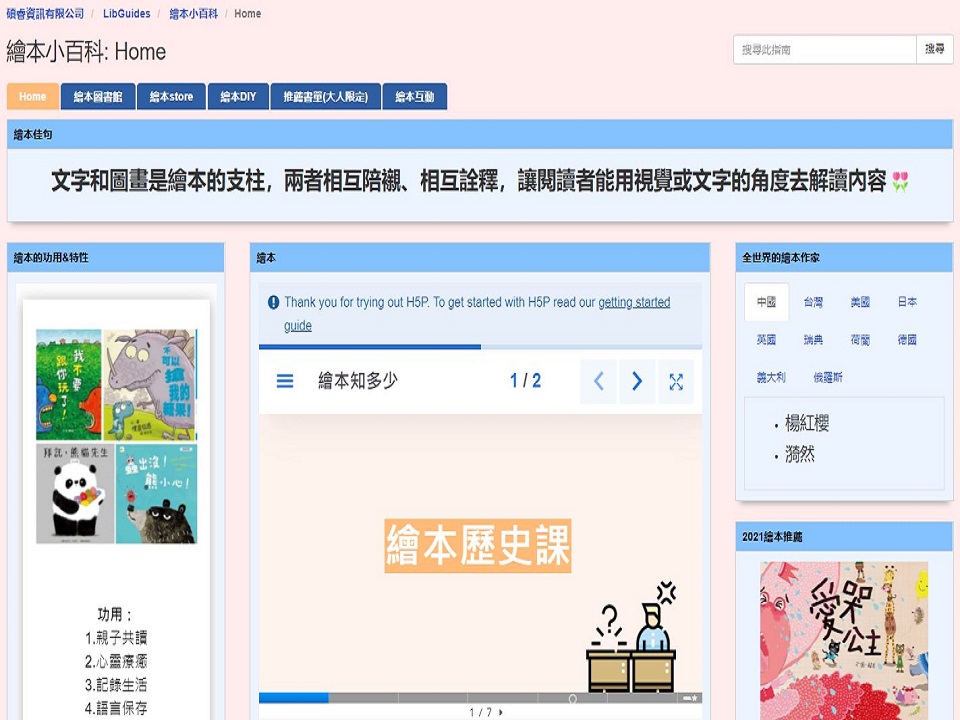Screen dimensions: 960x720
Task: Open the H5P getting started link
Action: (634, 302)
